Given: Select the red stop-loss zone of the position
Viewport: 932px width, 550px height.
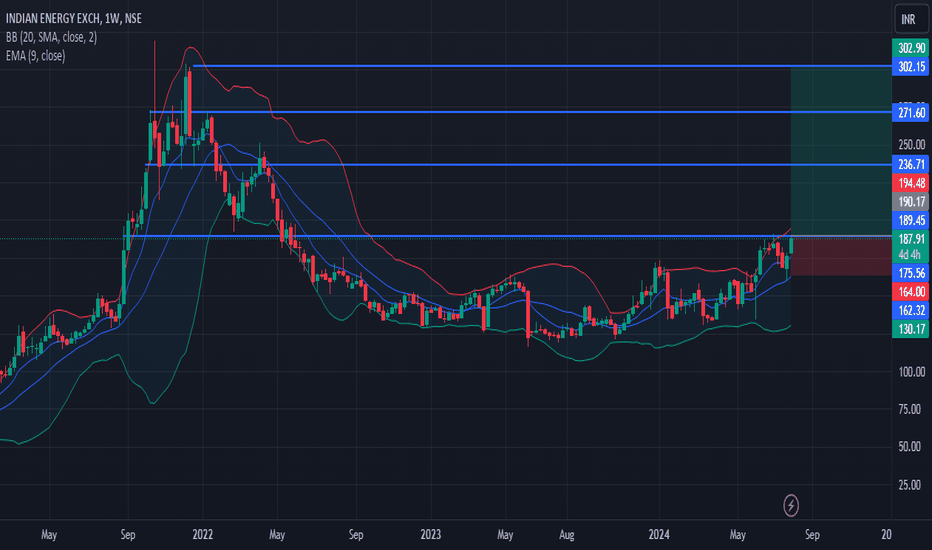Looking at the screenshot, I should pos(841,256).
